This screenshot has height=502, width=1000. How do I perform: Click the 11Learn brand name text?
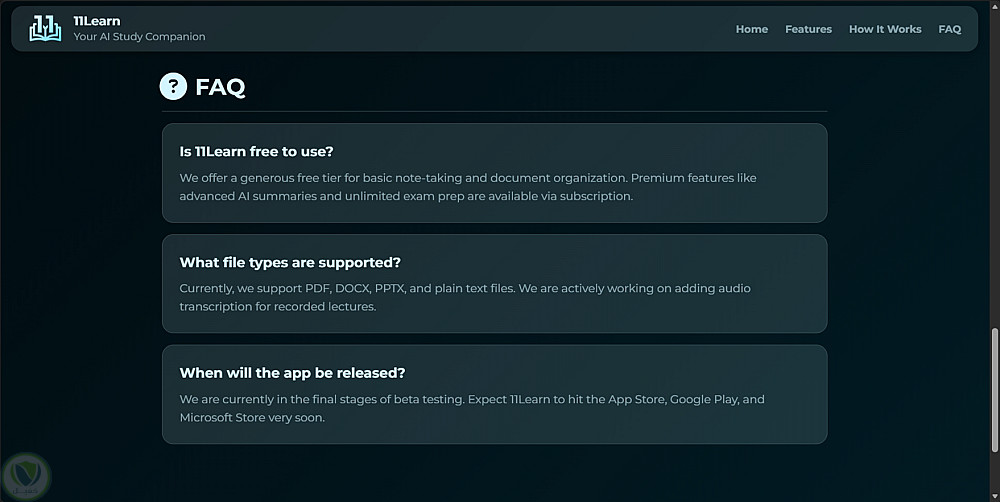(96, 21)
